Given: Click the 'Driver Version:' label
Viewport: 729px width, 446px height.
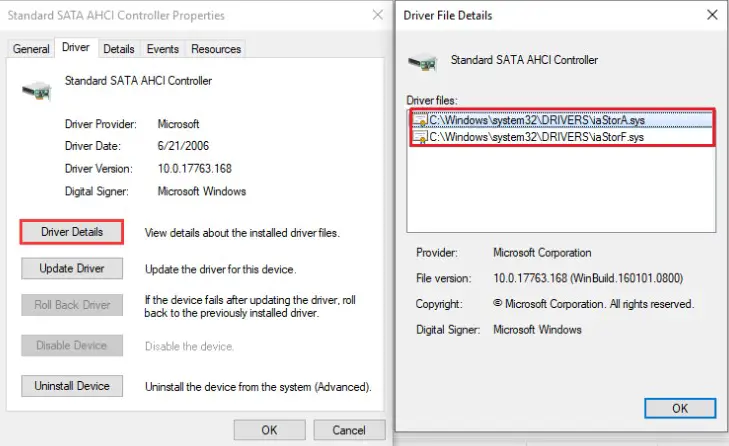Looking at the screenshot, I should [99, 168].
